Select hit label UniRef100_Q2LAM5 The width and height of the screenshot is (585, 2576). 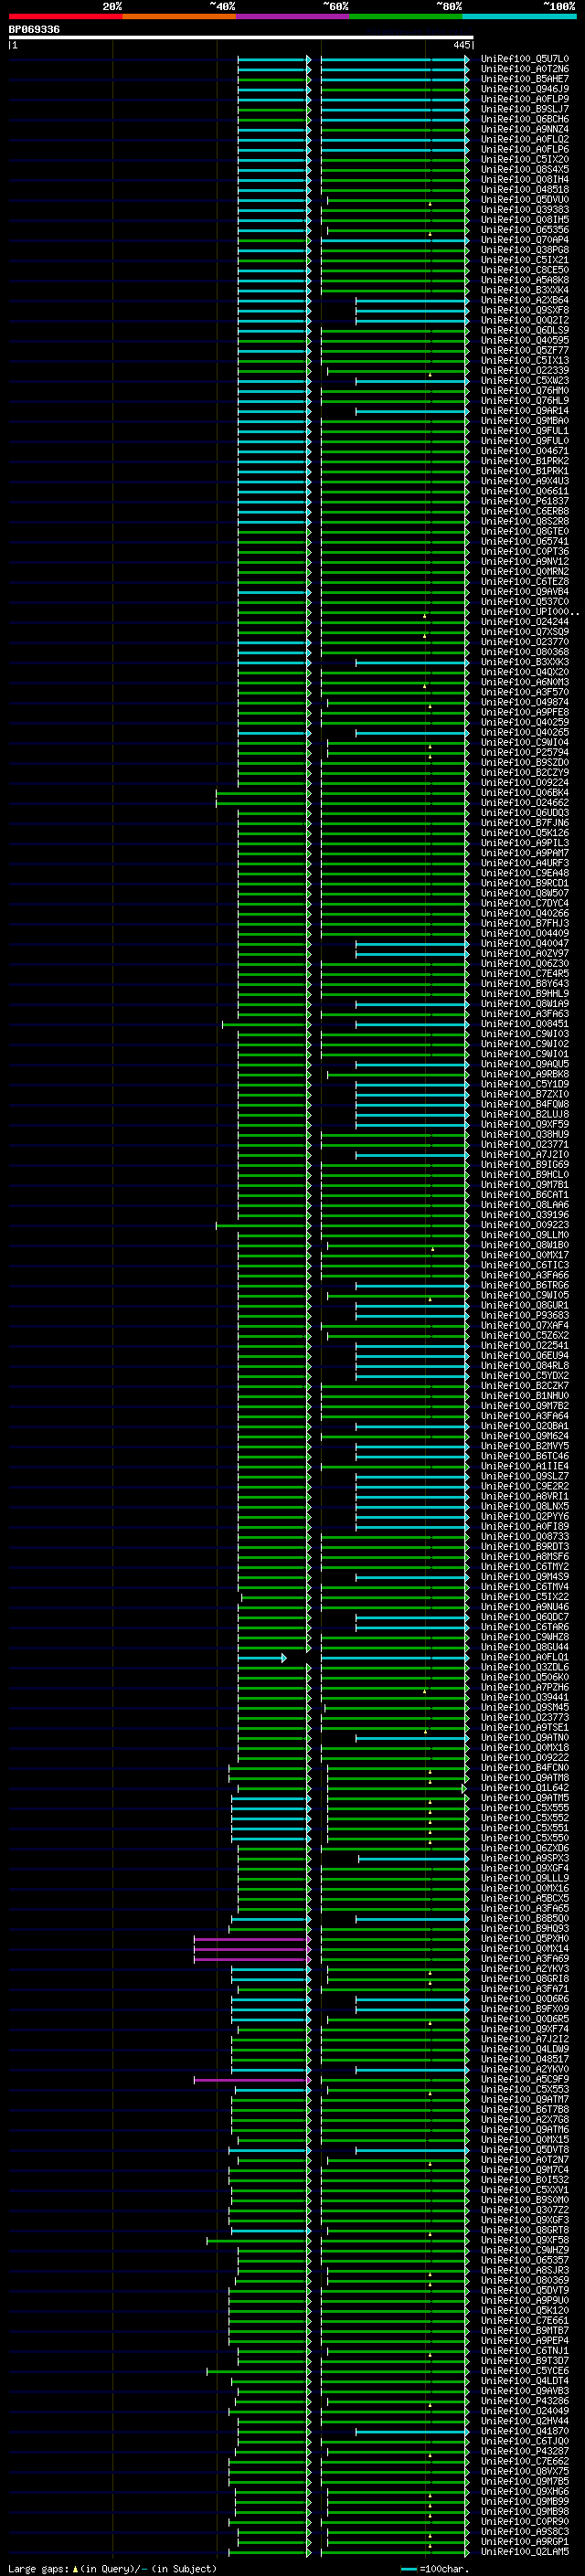pos(524,2551)
